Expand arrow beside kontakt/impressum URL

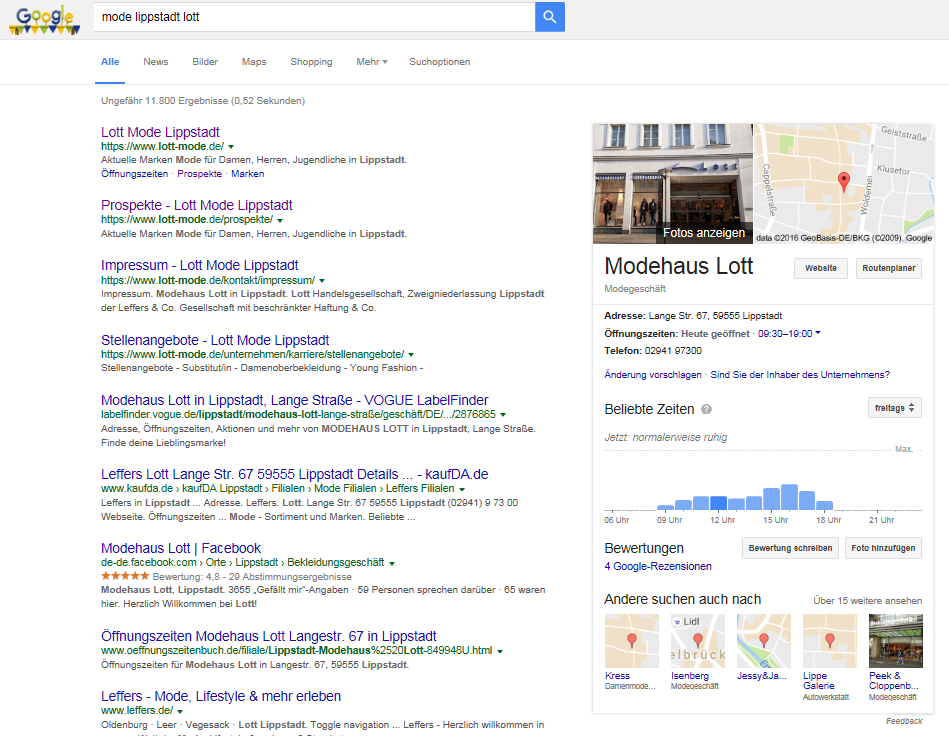[x=322, y=281]
